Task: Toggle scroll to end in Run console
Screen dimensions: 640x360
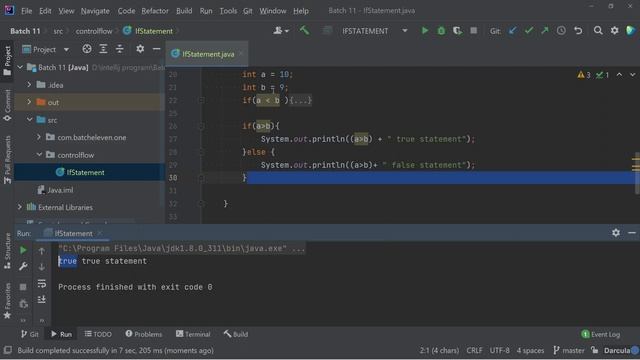Action: (42, 300)
